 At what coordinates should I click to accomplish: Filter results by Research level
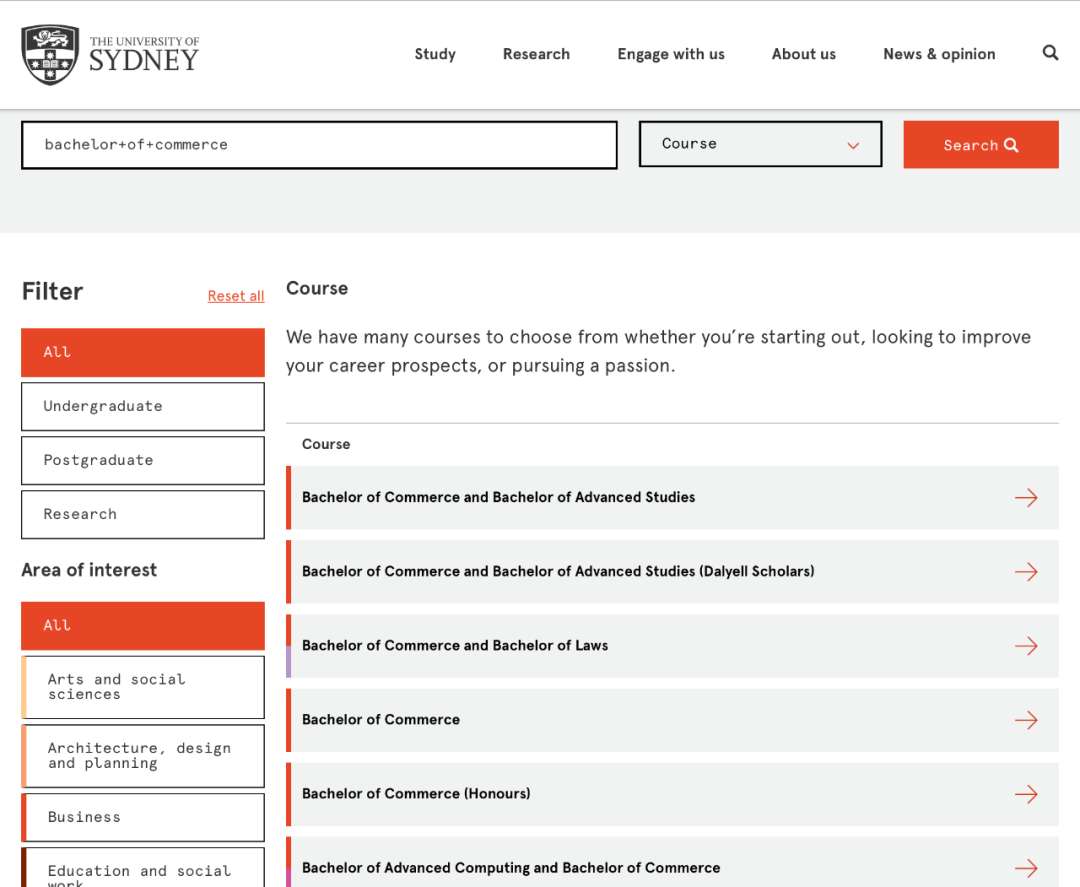143,514
